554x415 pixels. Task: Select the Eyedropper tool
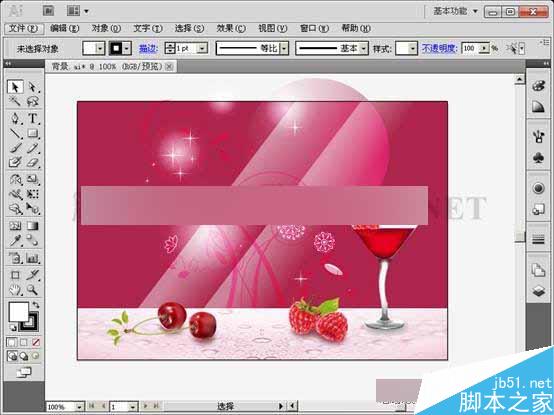click(x=15, y=241)
